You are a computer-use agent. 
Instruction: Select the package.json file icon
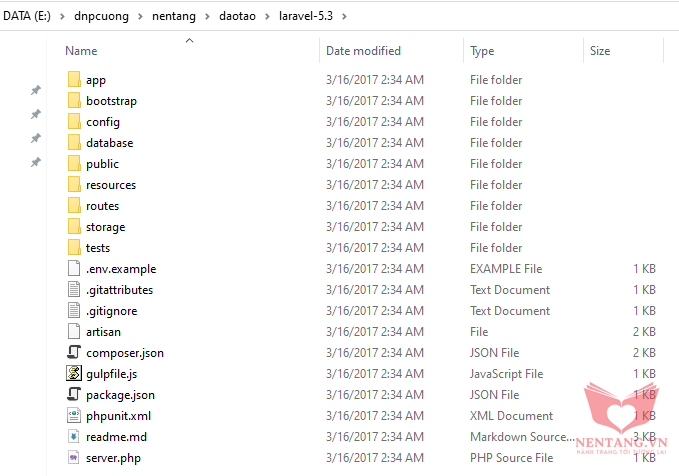click(x=73, y=395)
